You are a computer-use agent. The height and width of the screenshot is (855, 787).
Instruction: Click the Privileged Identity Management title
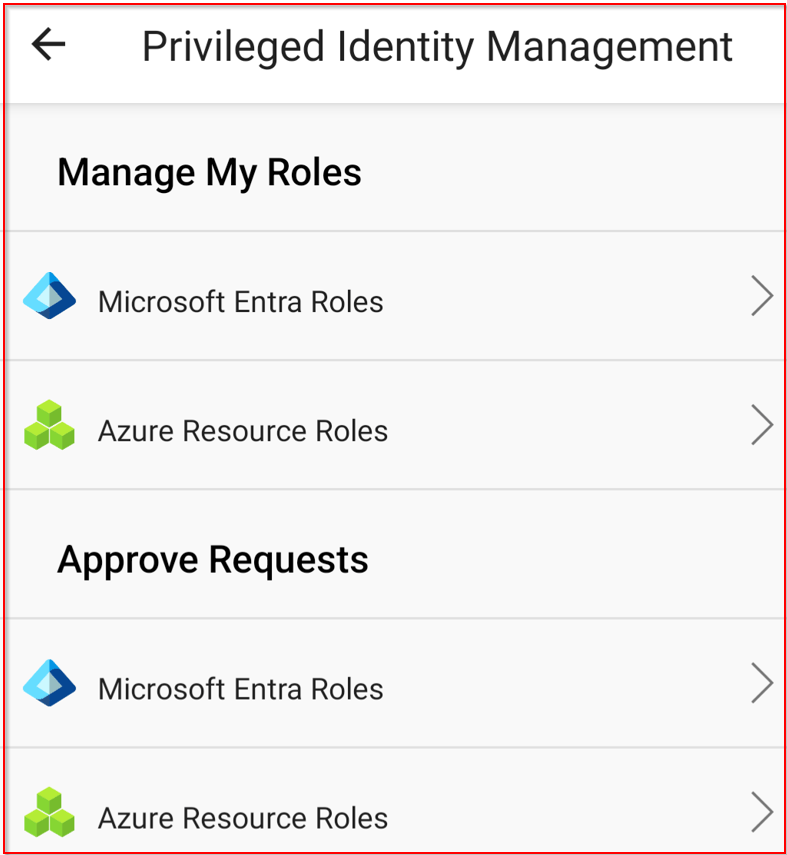pos(437,47)
